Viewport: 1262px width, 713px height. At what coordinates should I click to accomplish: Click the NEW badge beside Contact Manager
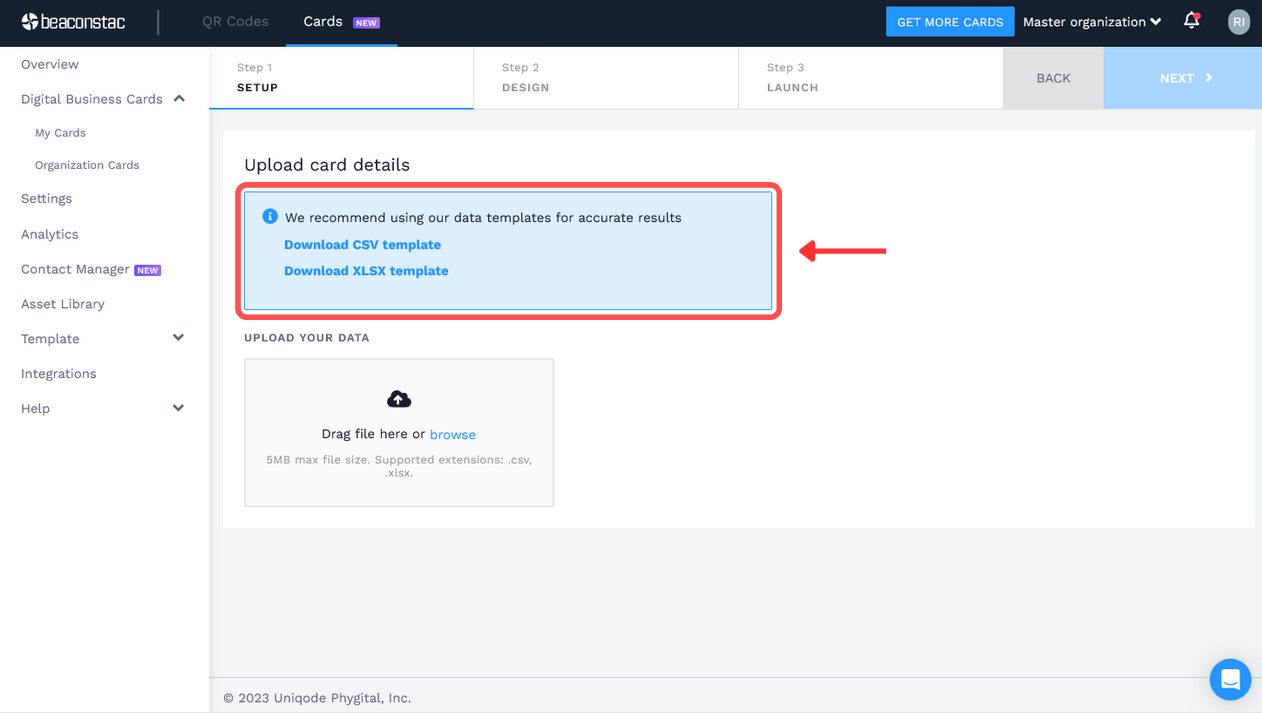click(x=148, y=270)
